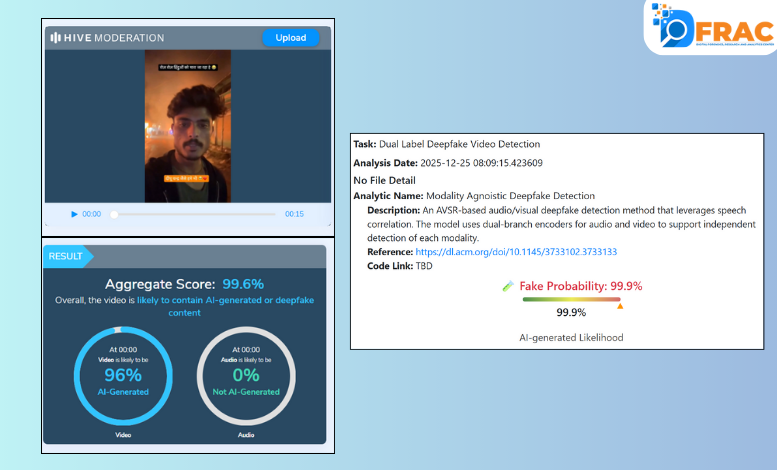Click the Fake Probability: 99.9% heading
This screenshot has width=777, height=470.
tap(580, 286)
